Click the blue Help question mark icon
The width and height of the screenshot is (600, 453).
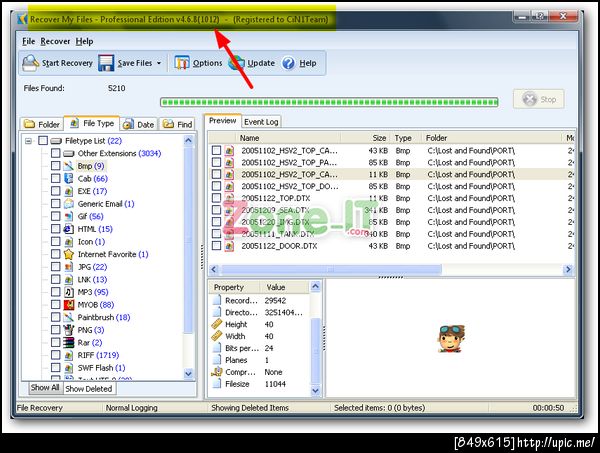289,63
